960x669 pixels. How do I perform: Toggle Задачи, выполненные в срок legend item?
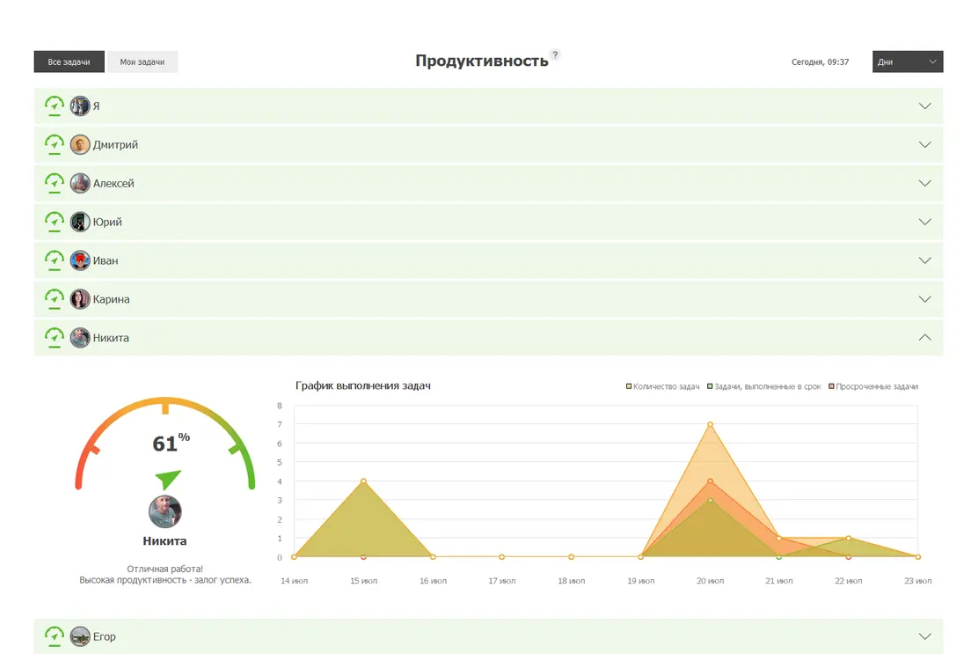764,387
